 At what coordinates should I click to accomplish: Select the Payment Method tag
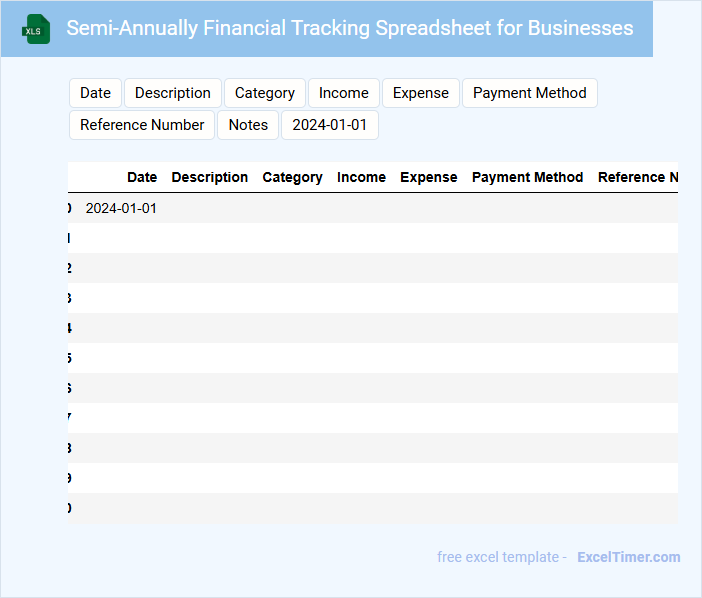tap(529, 93)
